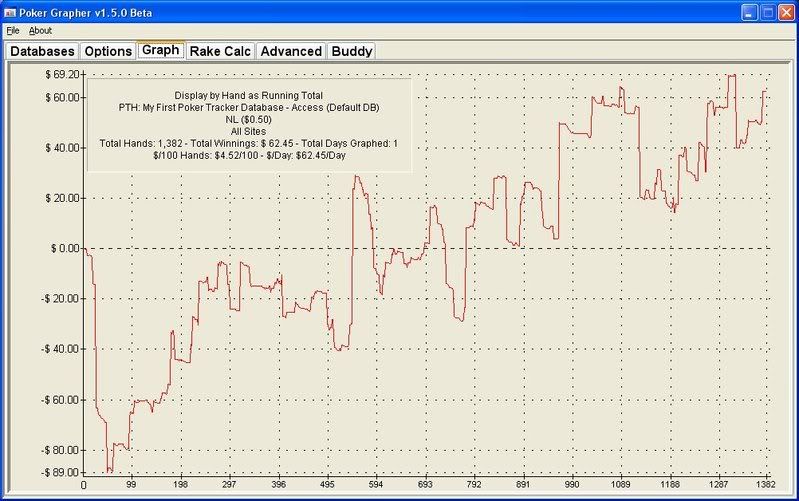Click the 99 x-axis hand label
This screenshot has width=799, height=501.
[x=131, y=485]
